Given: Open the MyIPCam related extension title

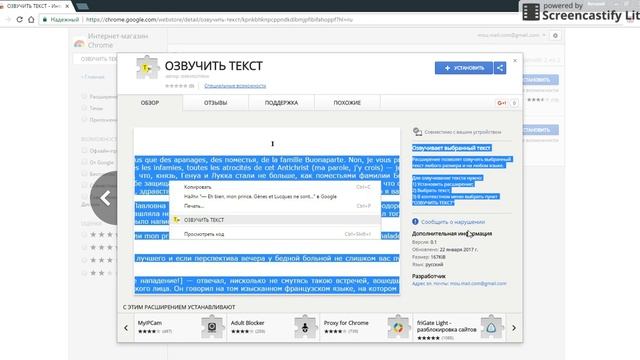Looking at the screenshot, I should (x=150, y=323).
